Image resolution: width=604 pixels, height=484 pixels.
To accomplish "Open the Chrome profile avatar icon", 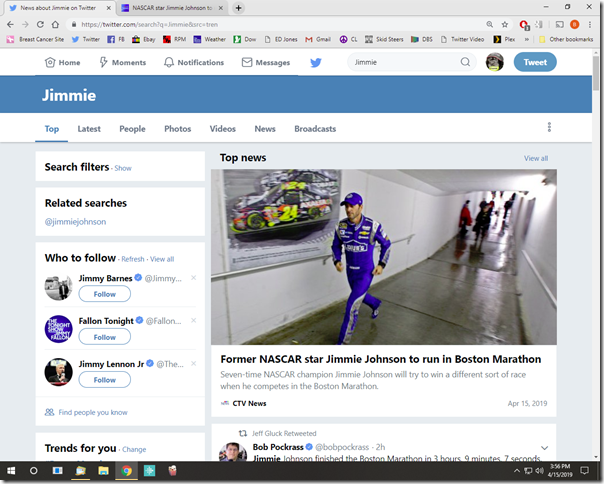I will [574, 24].
